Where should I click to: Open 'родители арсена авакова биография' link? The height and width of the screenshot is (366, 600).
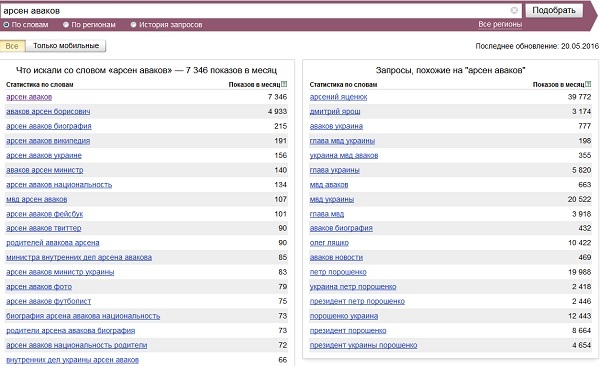pos(70,331)
